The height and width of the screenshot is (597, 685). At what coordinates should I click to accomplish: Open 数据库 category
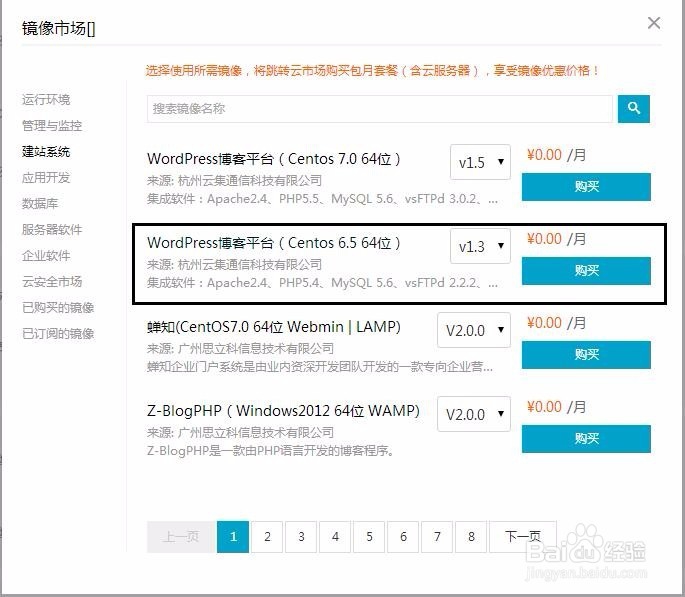point(40,204)
